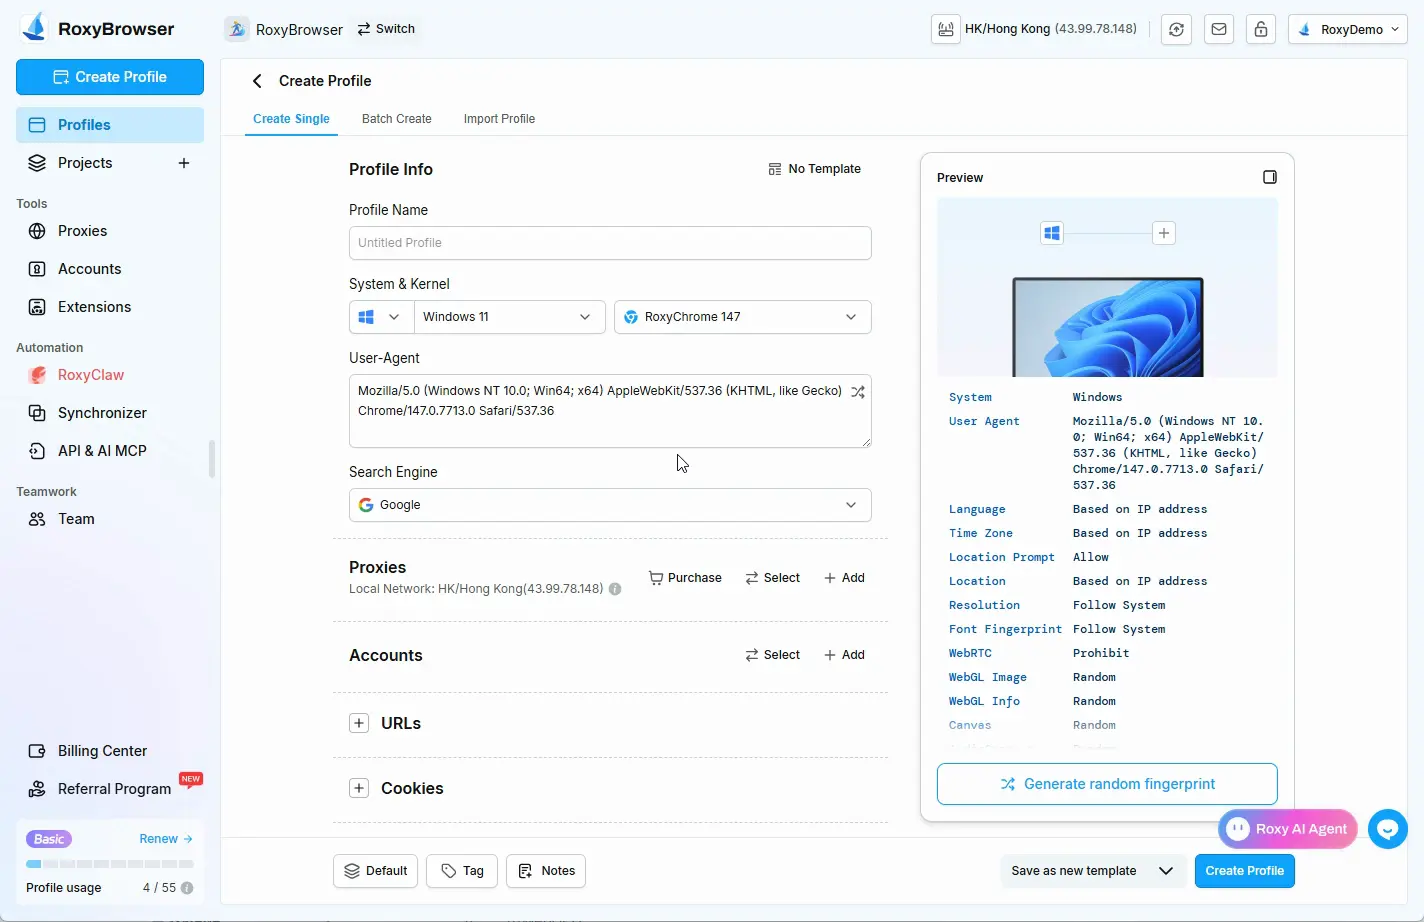Click the Profile usage info icon

(x=187, y=888)
